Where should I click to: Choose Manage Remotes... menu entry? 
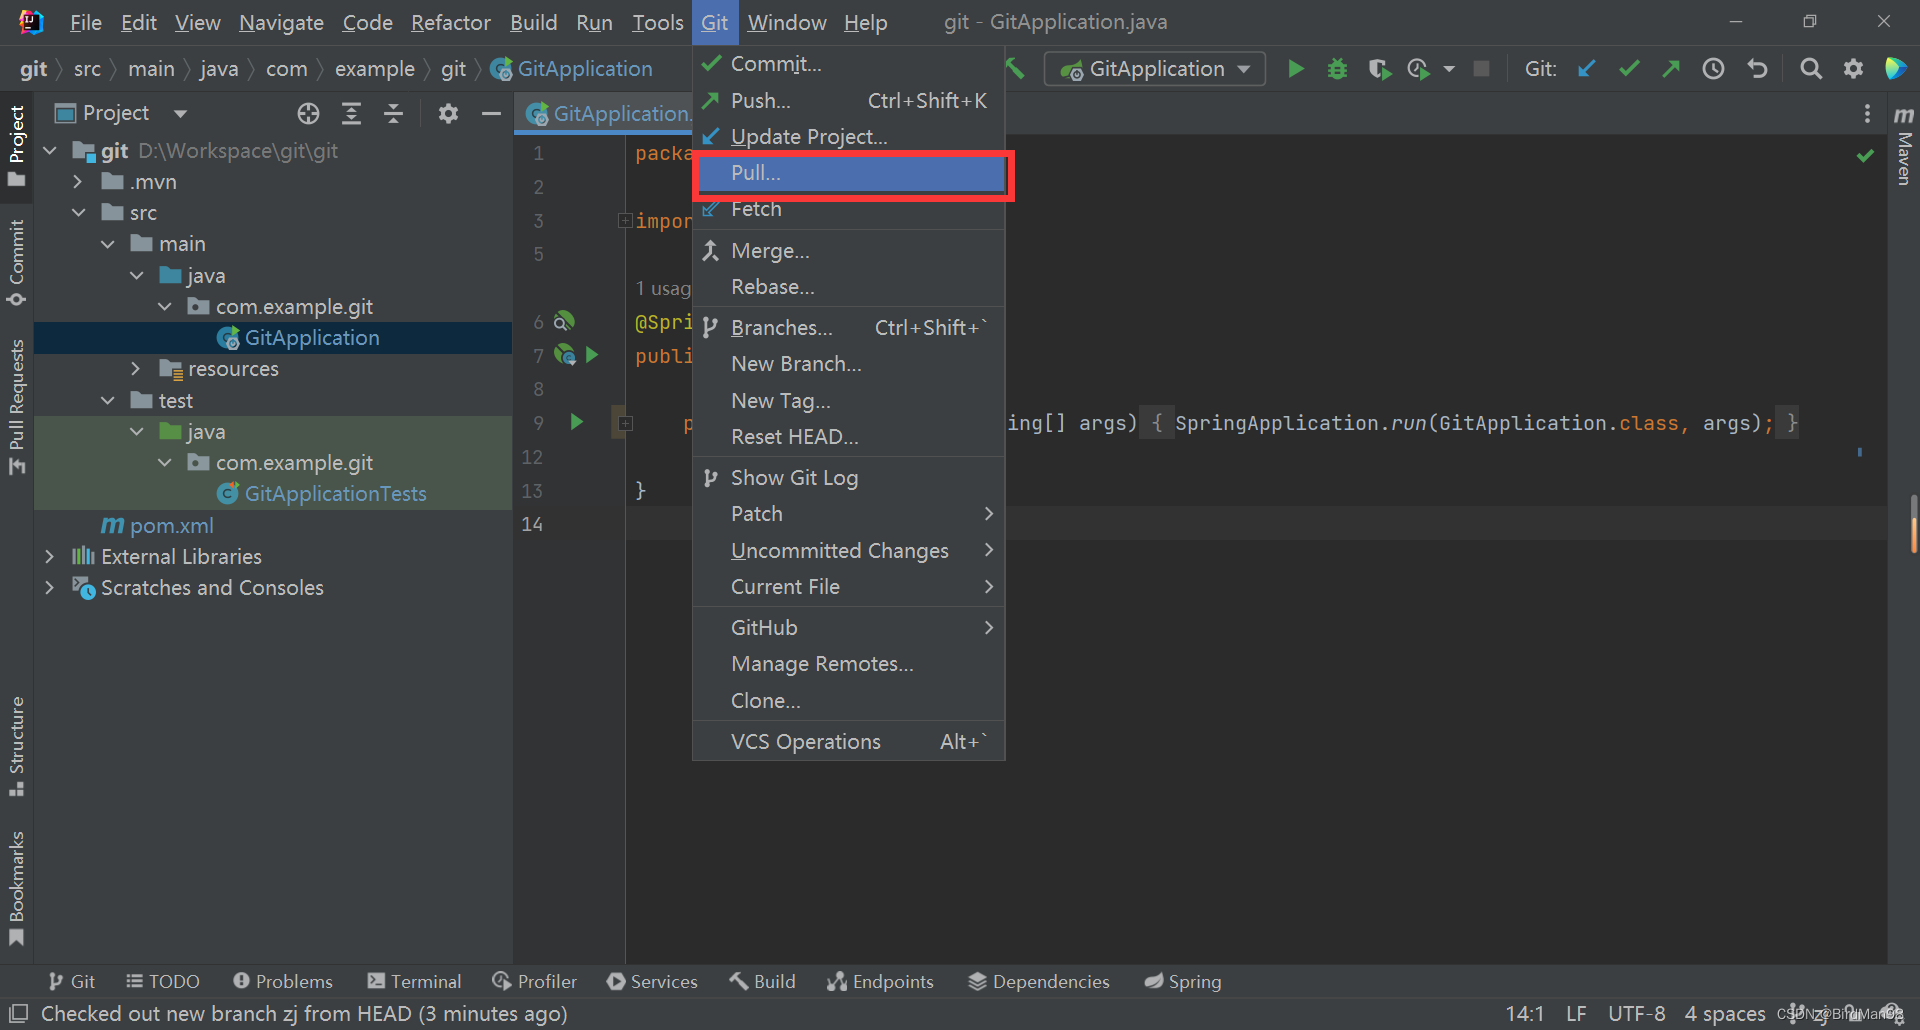pos(848,664)
